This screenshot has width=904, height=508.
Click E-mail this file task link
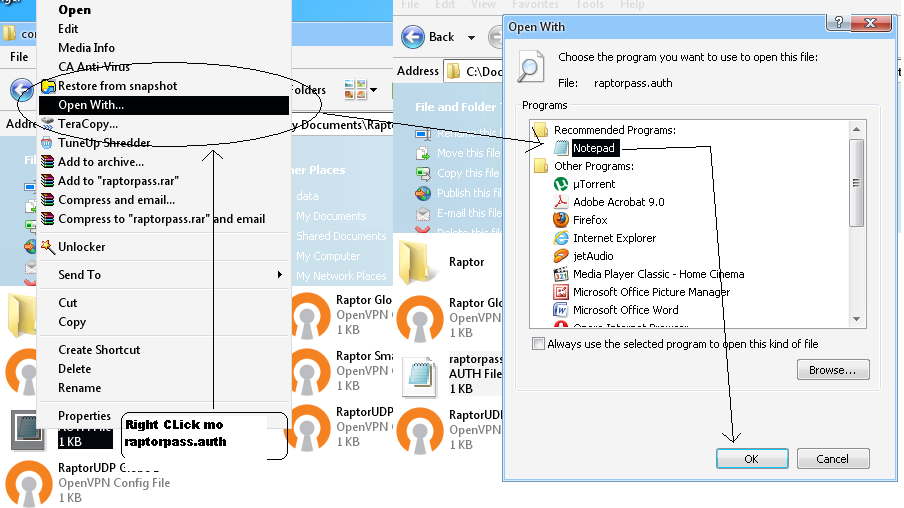[469, 213]
